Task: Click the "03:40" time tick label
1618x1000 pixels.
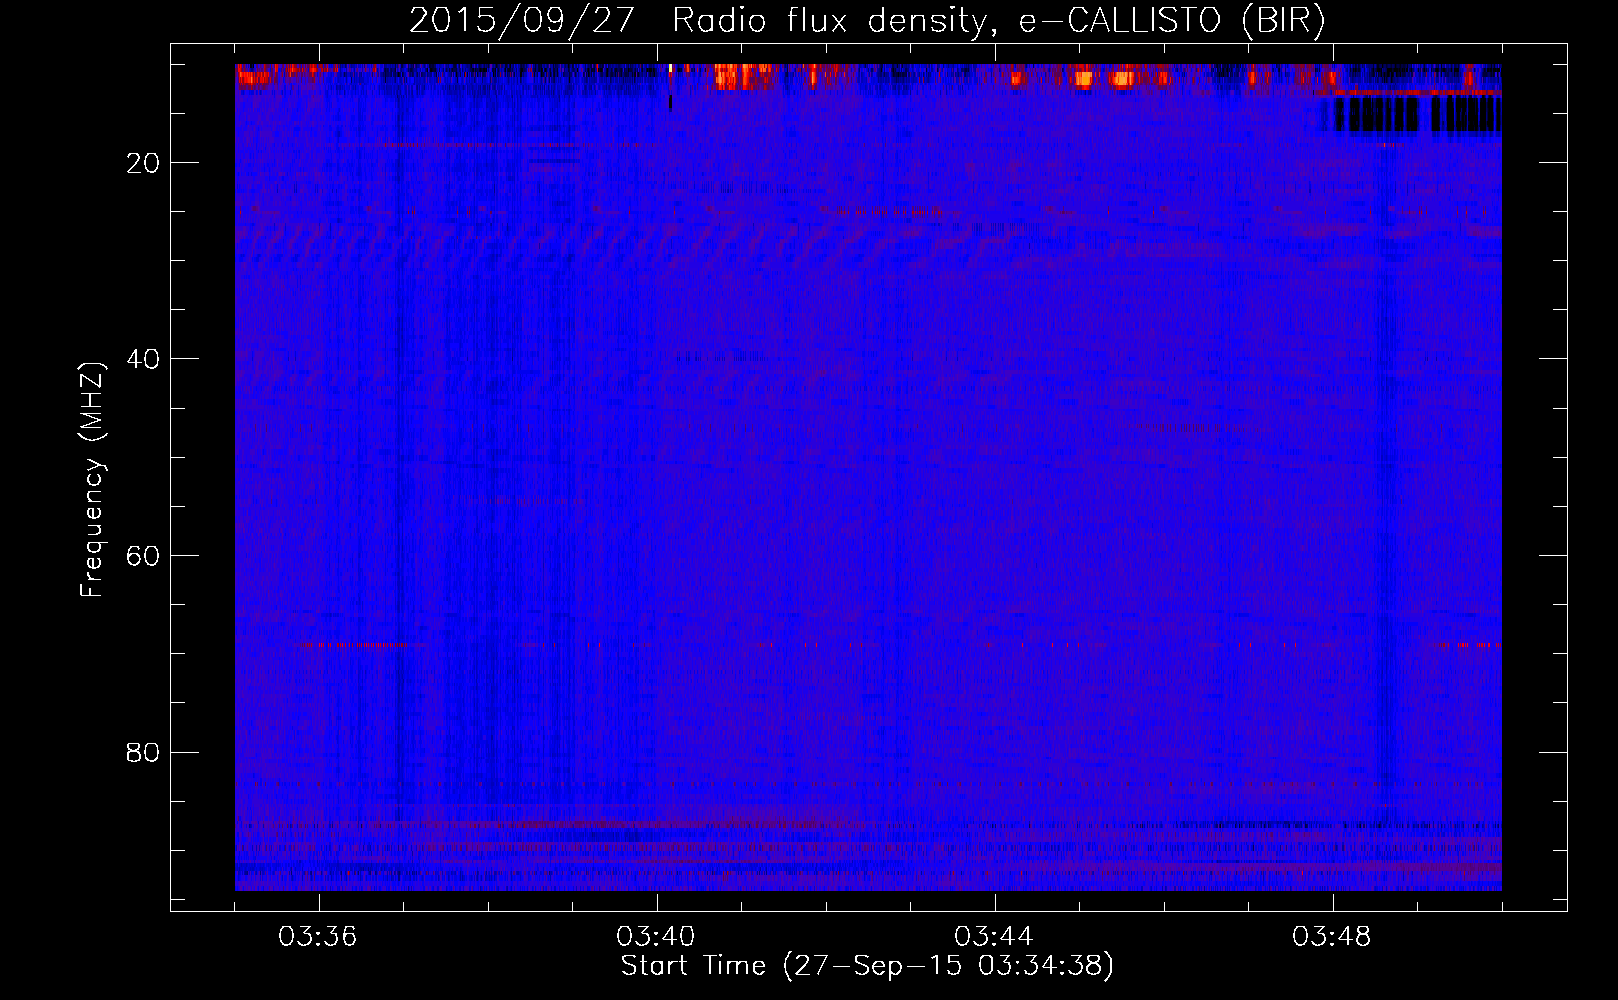Action: tap(656, 937)
